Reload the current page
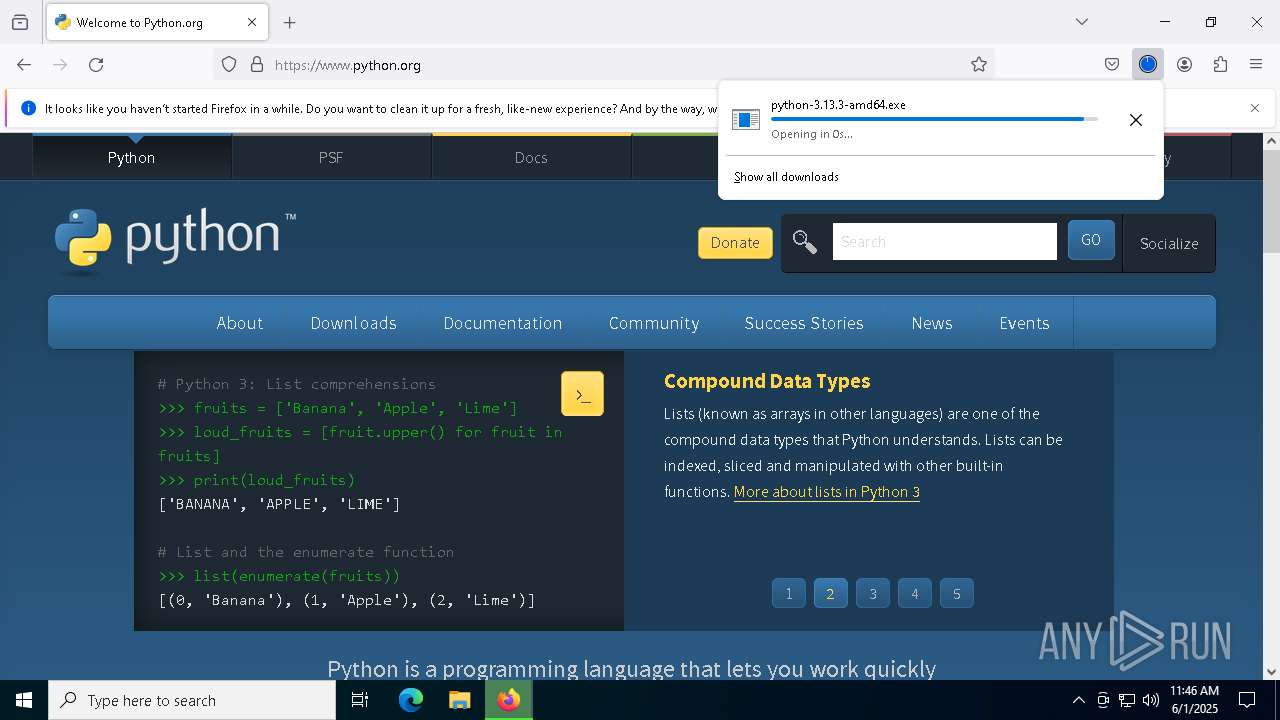The image size is (1280, 720). click(x=96, y=65)
